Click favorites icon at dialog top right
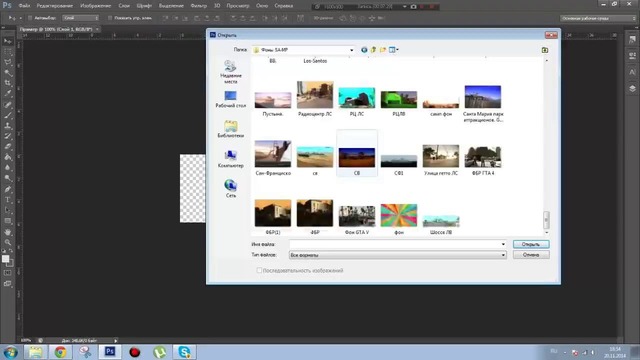The width and height of the screenshot is (640, 360). coord(545,50)
